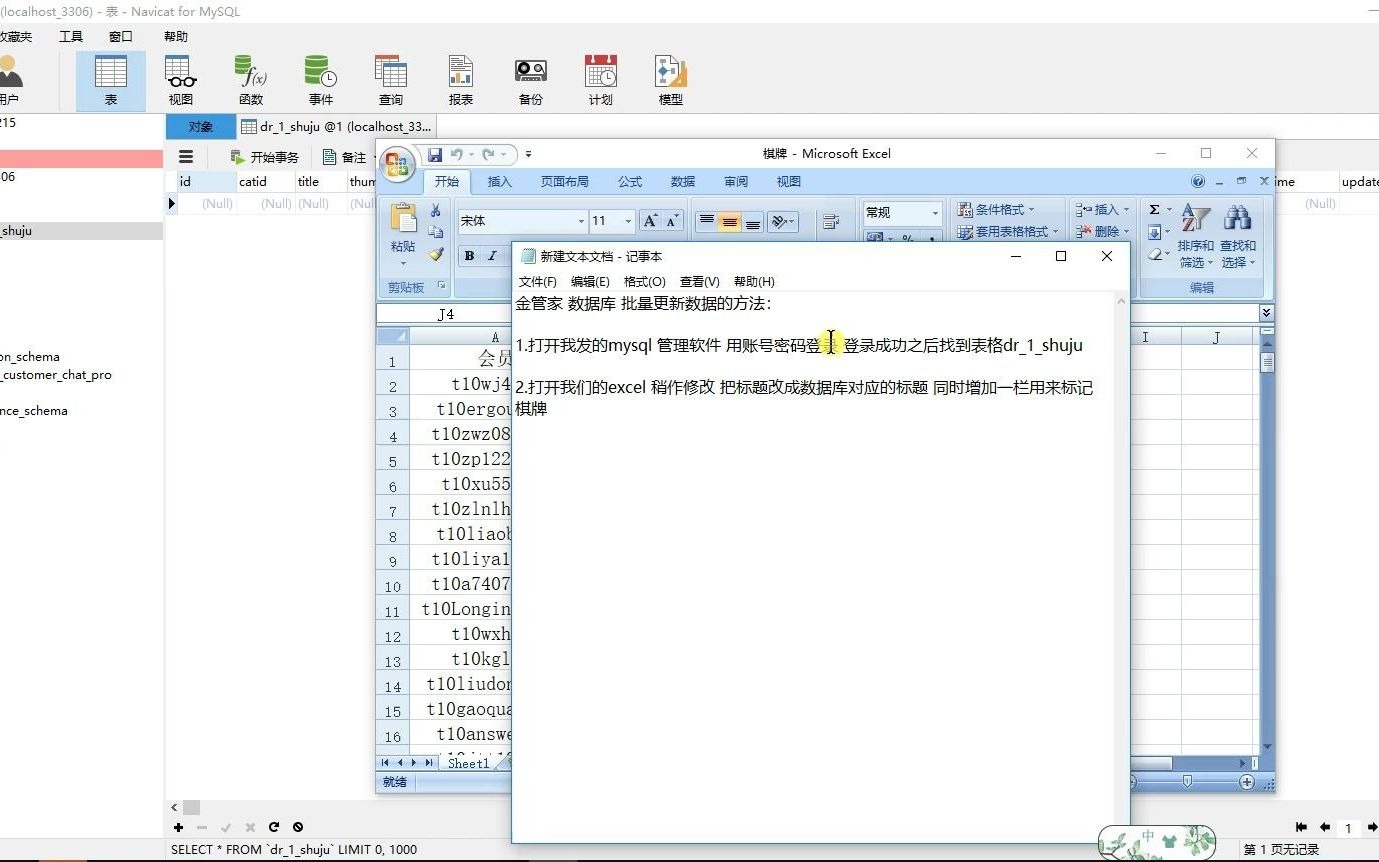
Task: Open the 视图 (View) tool in Navicat toolbar
Action: click(181, 81)
